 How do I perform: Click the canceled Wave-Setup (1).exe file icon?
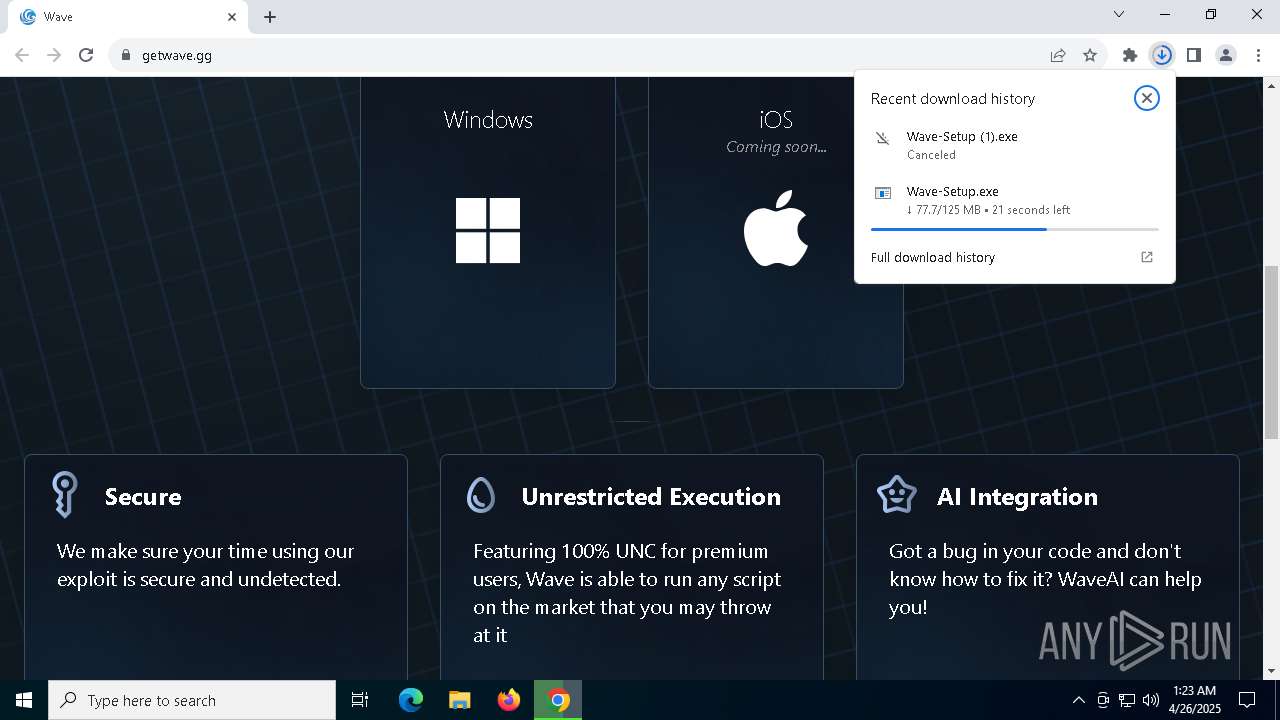pyautogui.click(x=882, y=138)
